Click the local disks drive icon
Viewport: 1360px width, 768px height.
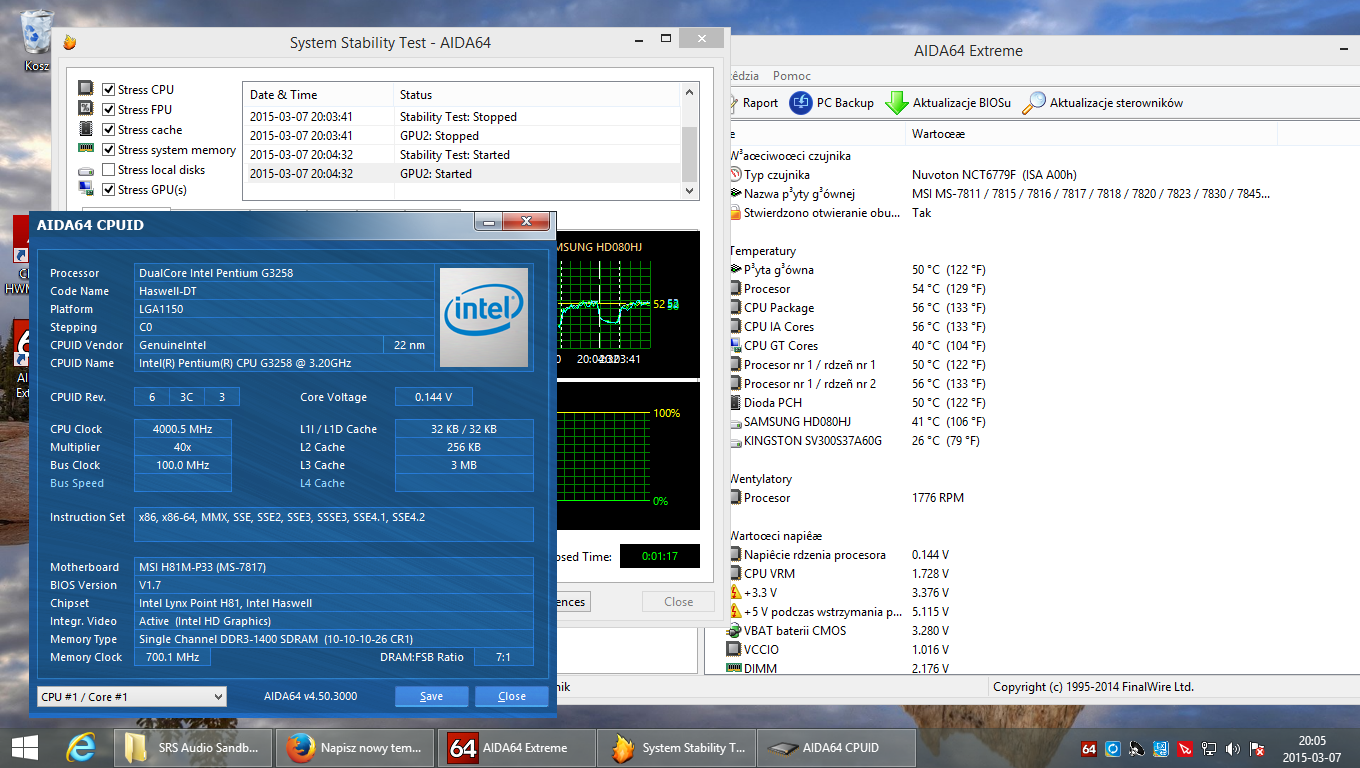[86, 170]
